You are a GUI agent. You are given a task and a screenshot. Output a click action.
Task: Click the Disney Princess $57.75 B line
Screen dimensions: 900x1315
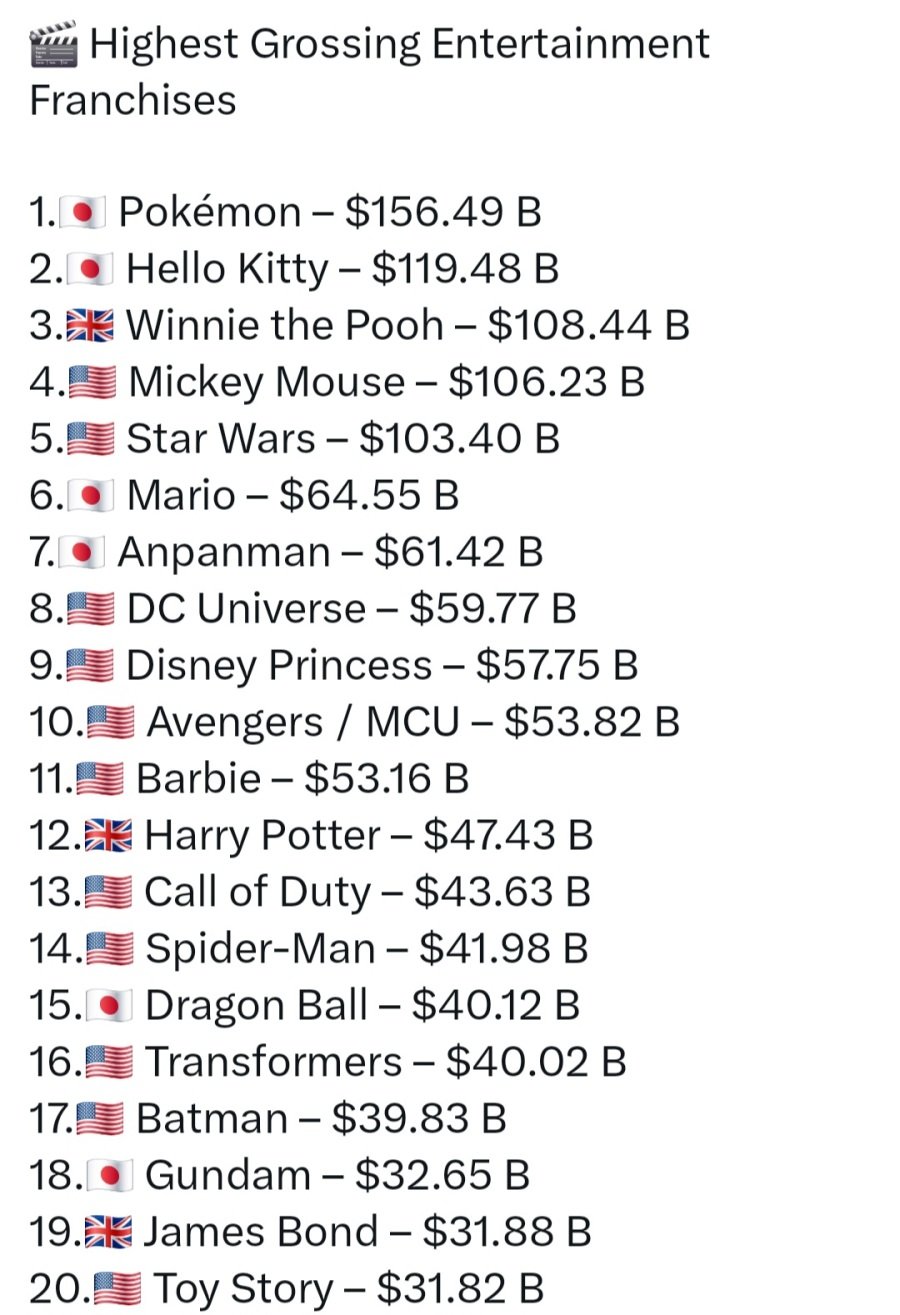(381, 666)
